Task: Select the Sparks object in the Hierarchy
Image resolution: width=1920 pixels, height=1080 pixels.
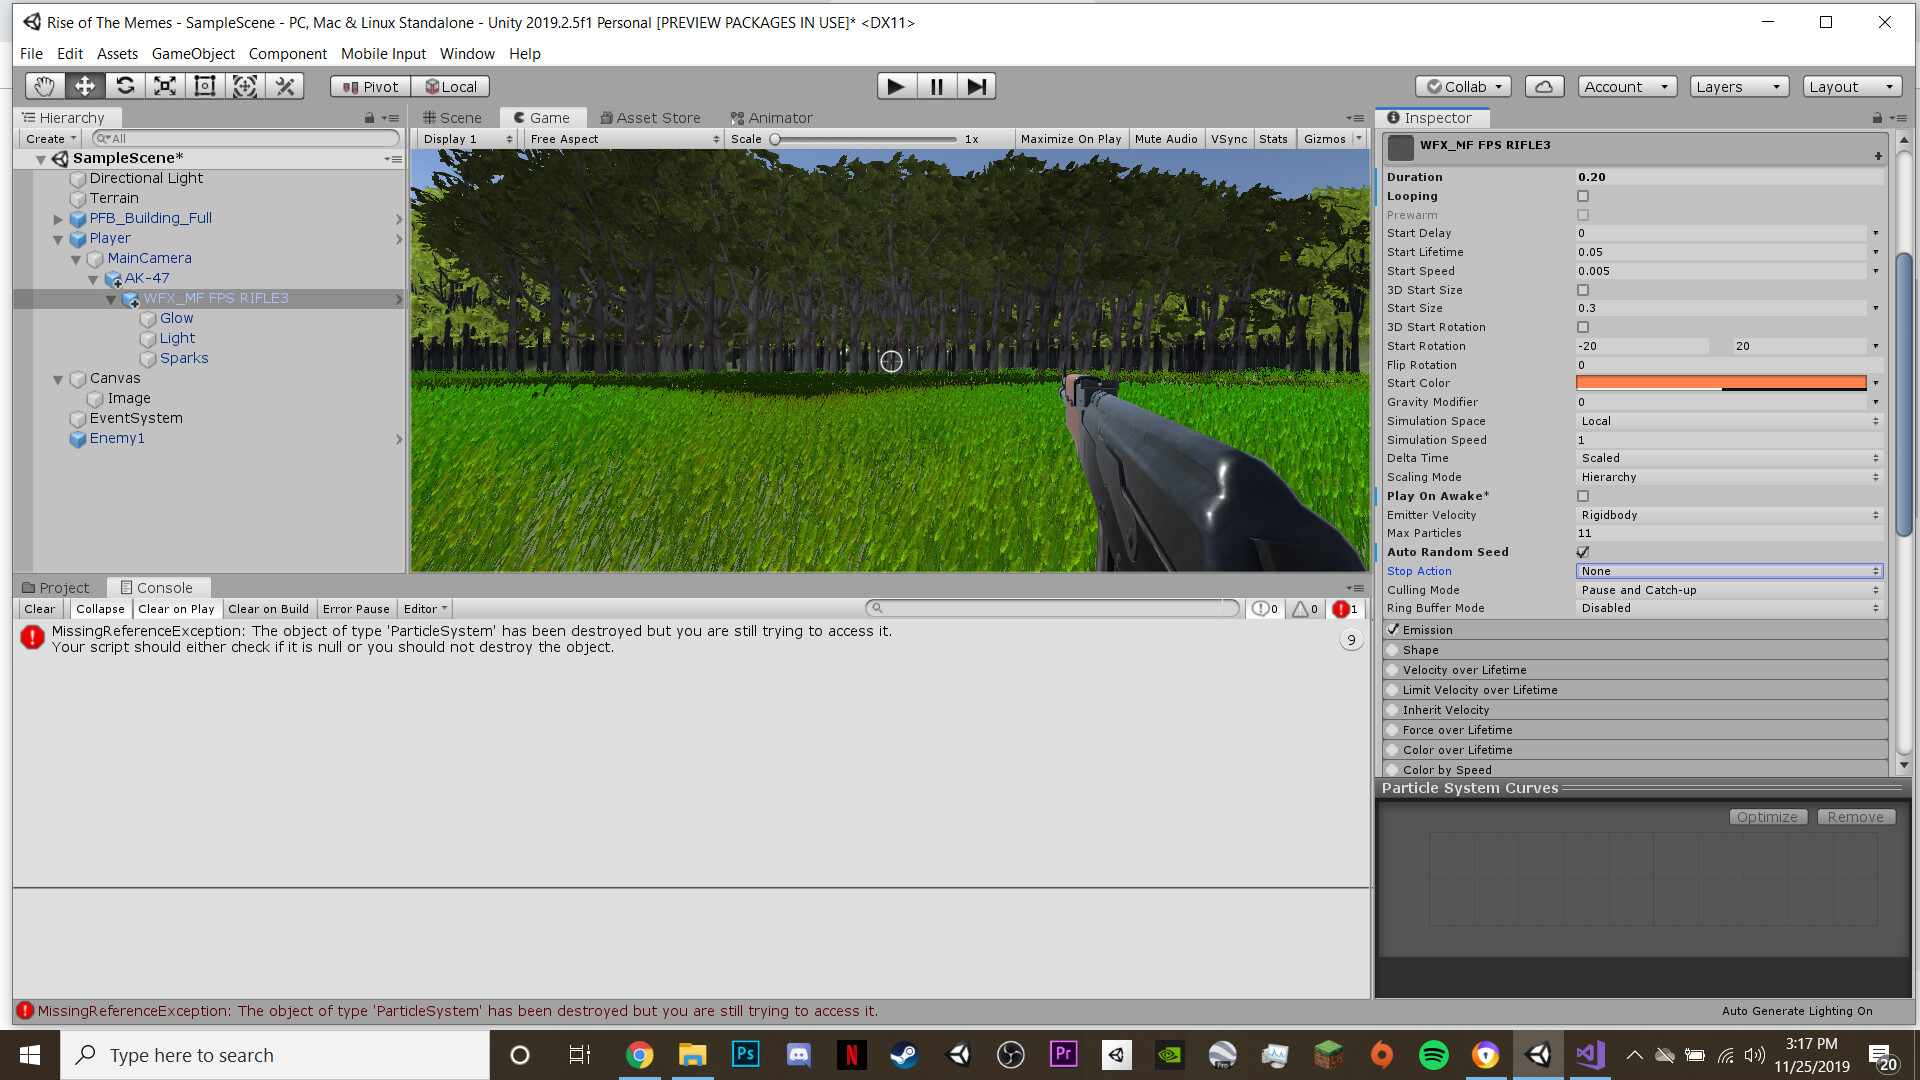Action: tap(183, 358)
